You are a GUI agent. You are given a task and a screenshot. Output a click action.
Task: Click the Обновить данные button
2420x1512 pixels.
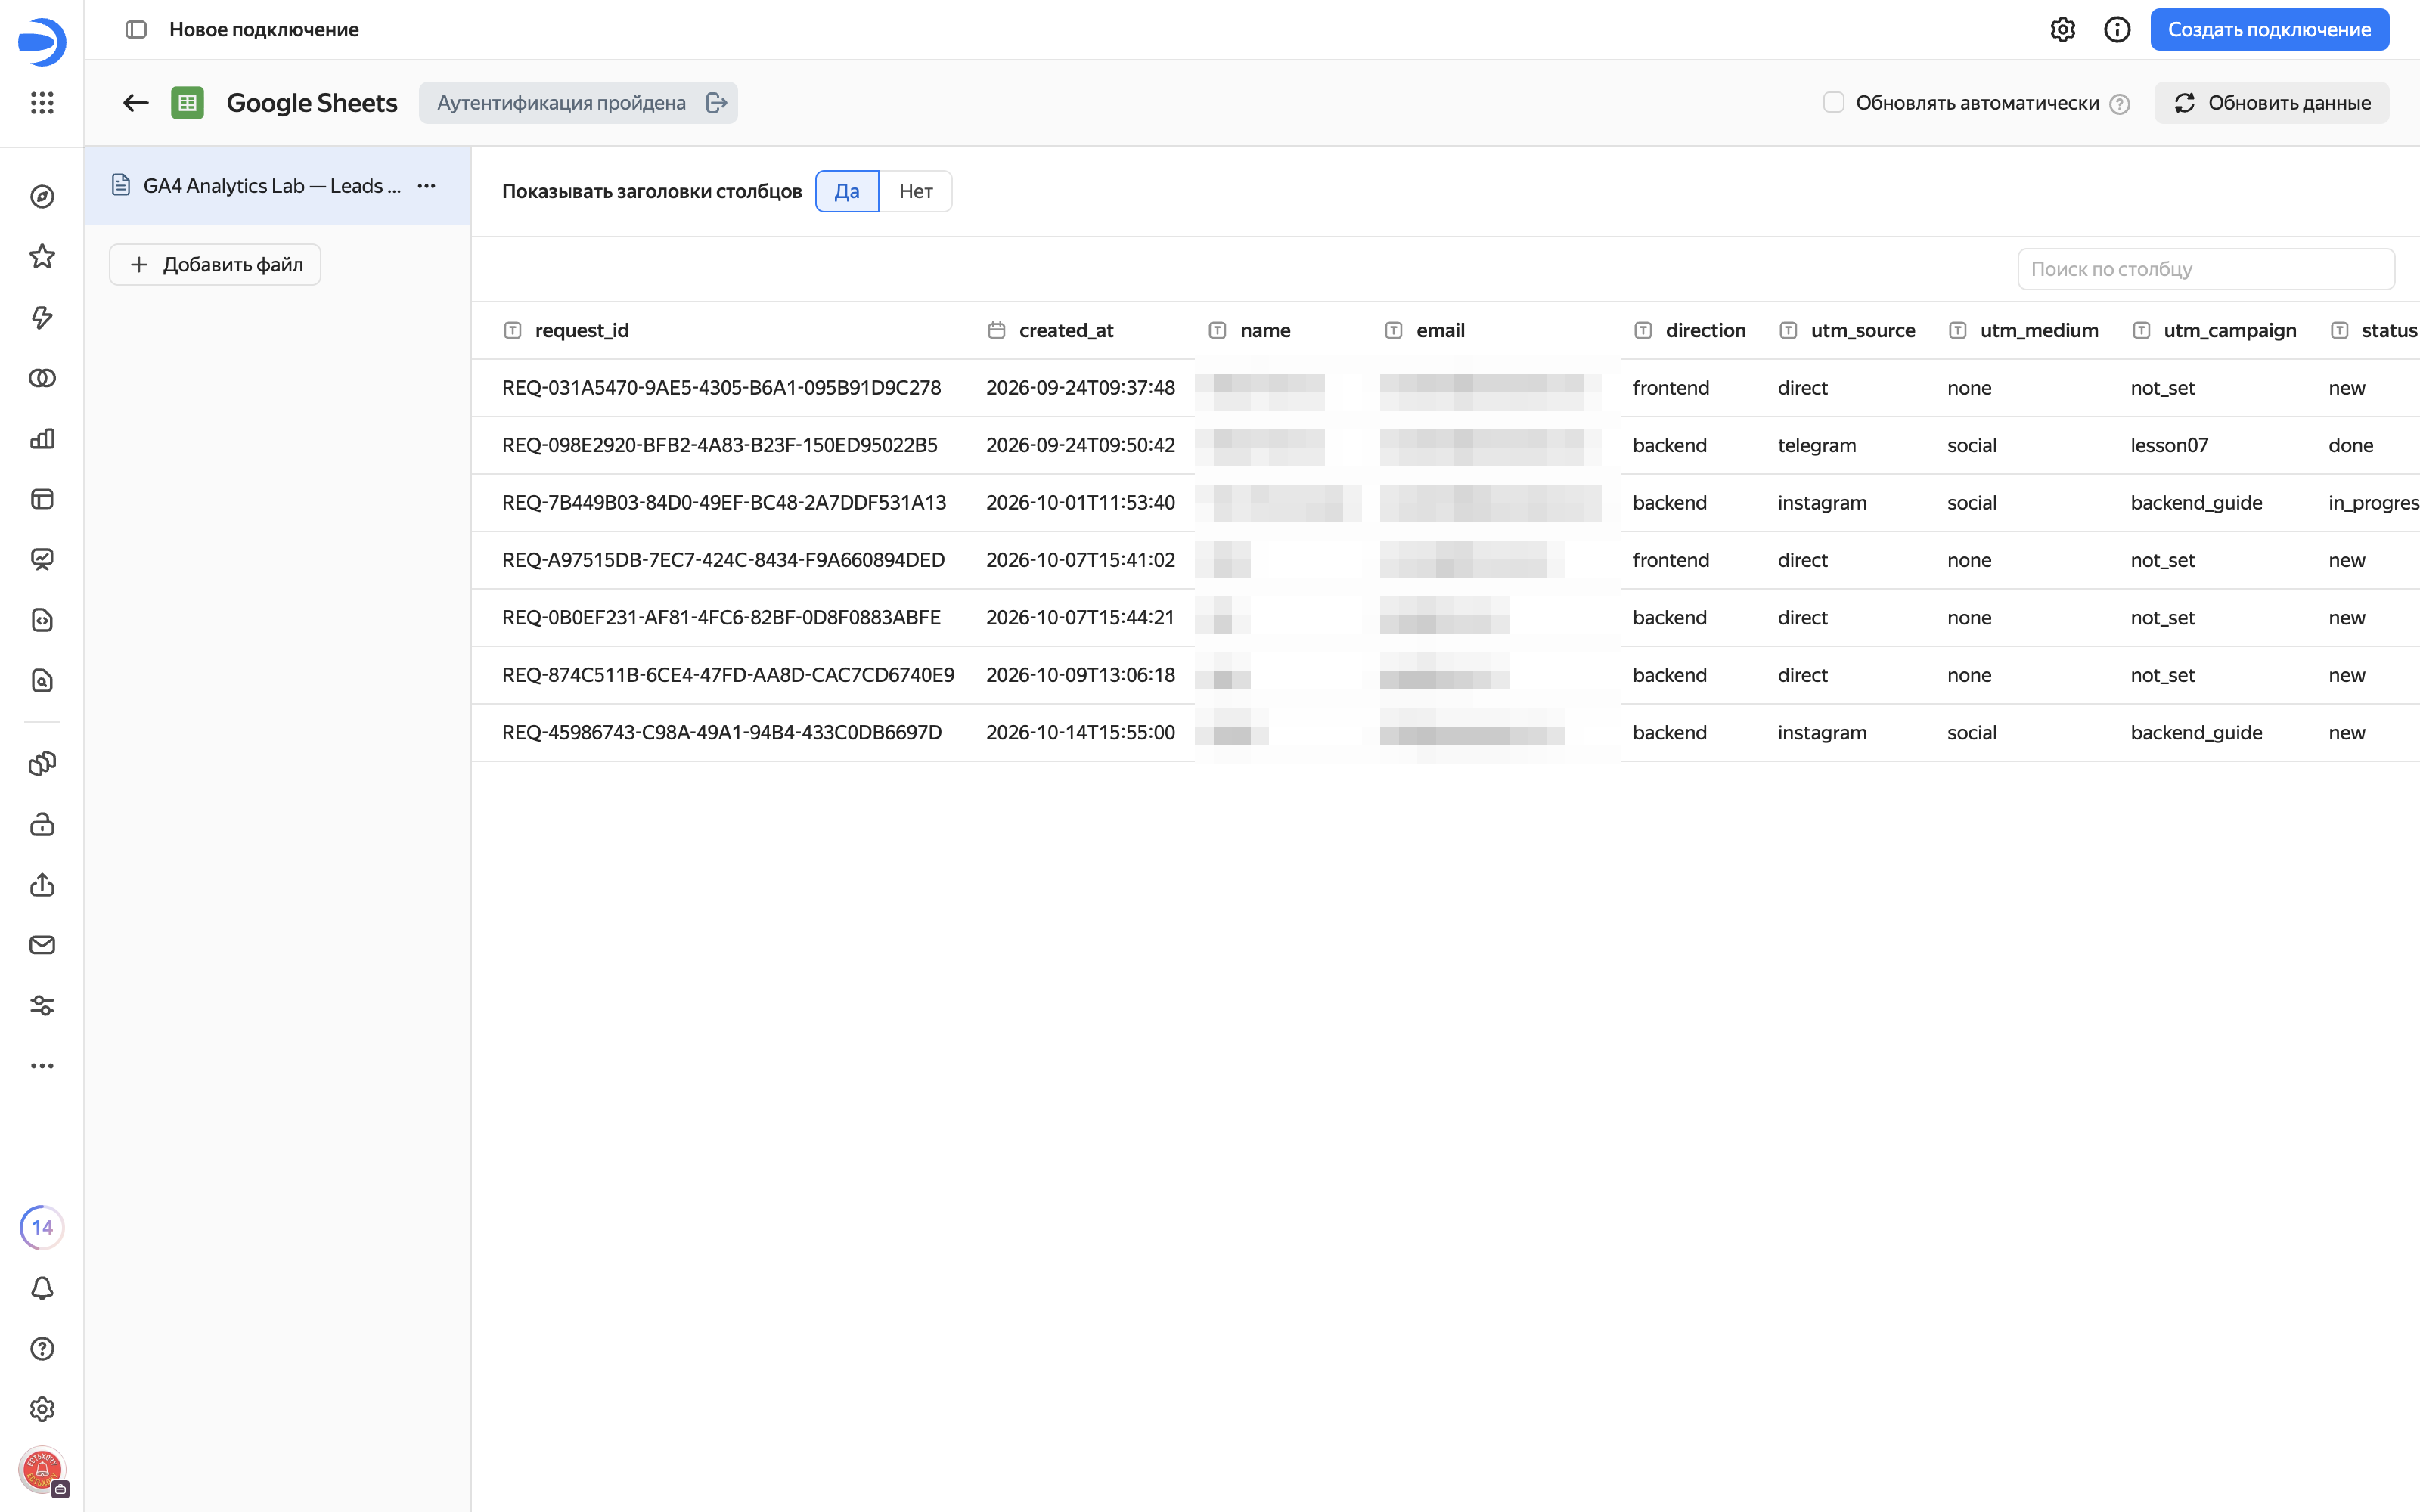click(2271, 103)
